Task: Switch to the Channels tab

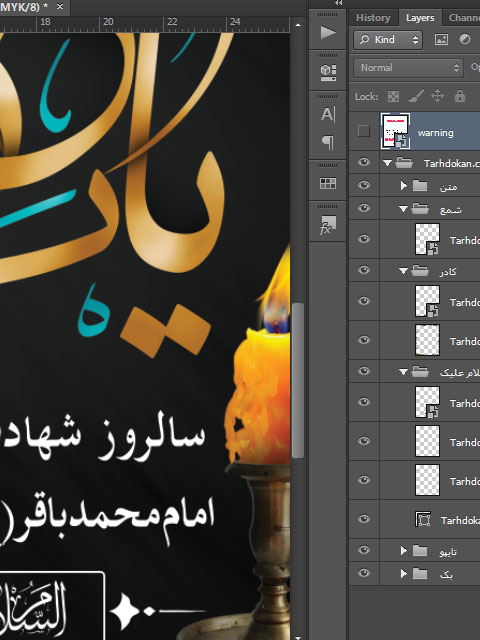Action: tap(464, 18)
